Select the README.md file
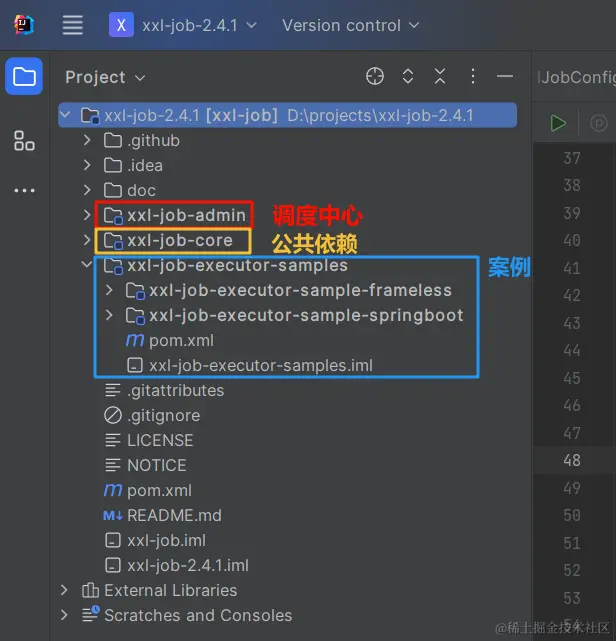616x641 pixels. tap(162, 515)
